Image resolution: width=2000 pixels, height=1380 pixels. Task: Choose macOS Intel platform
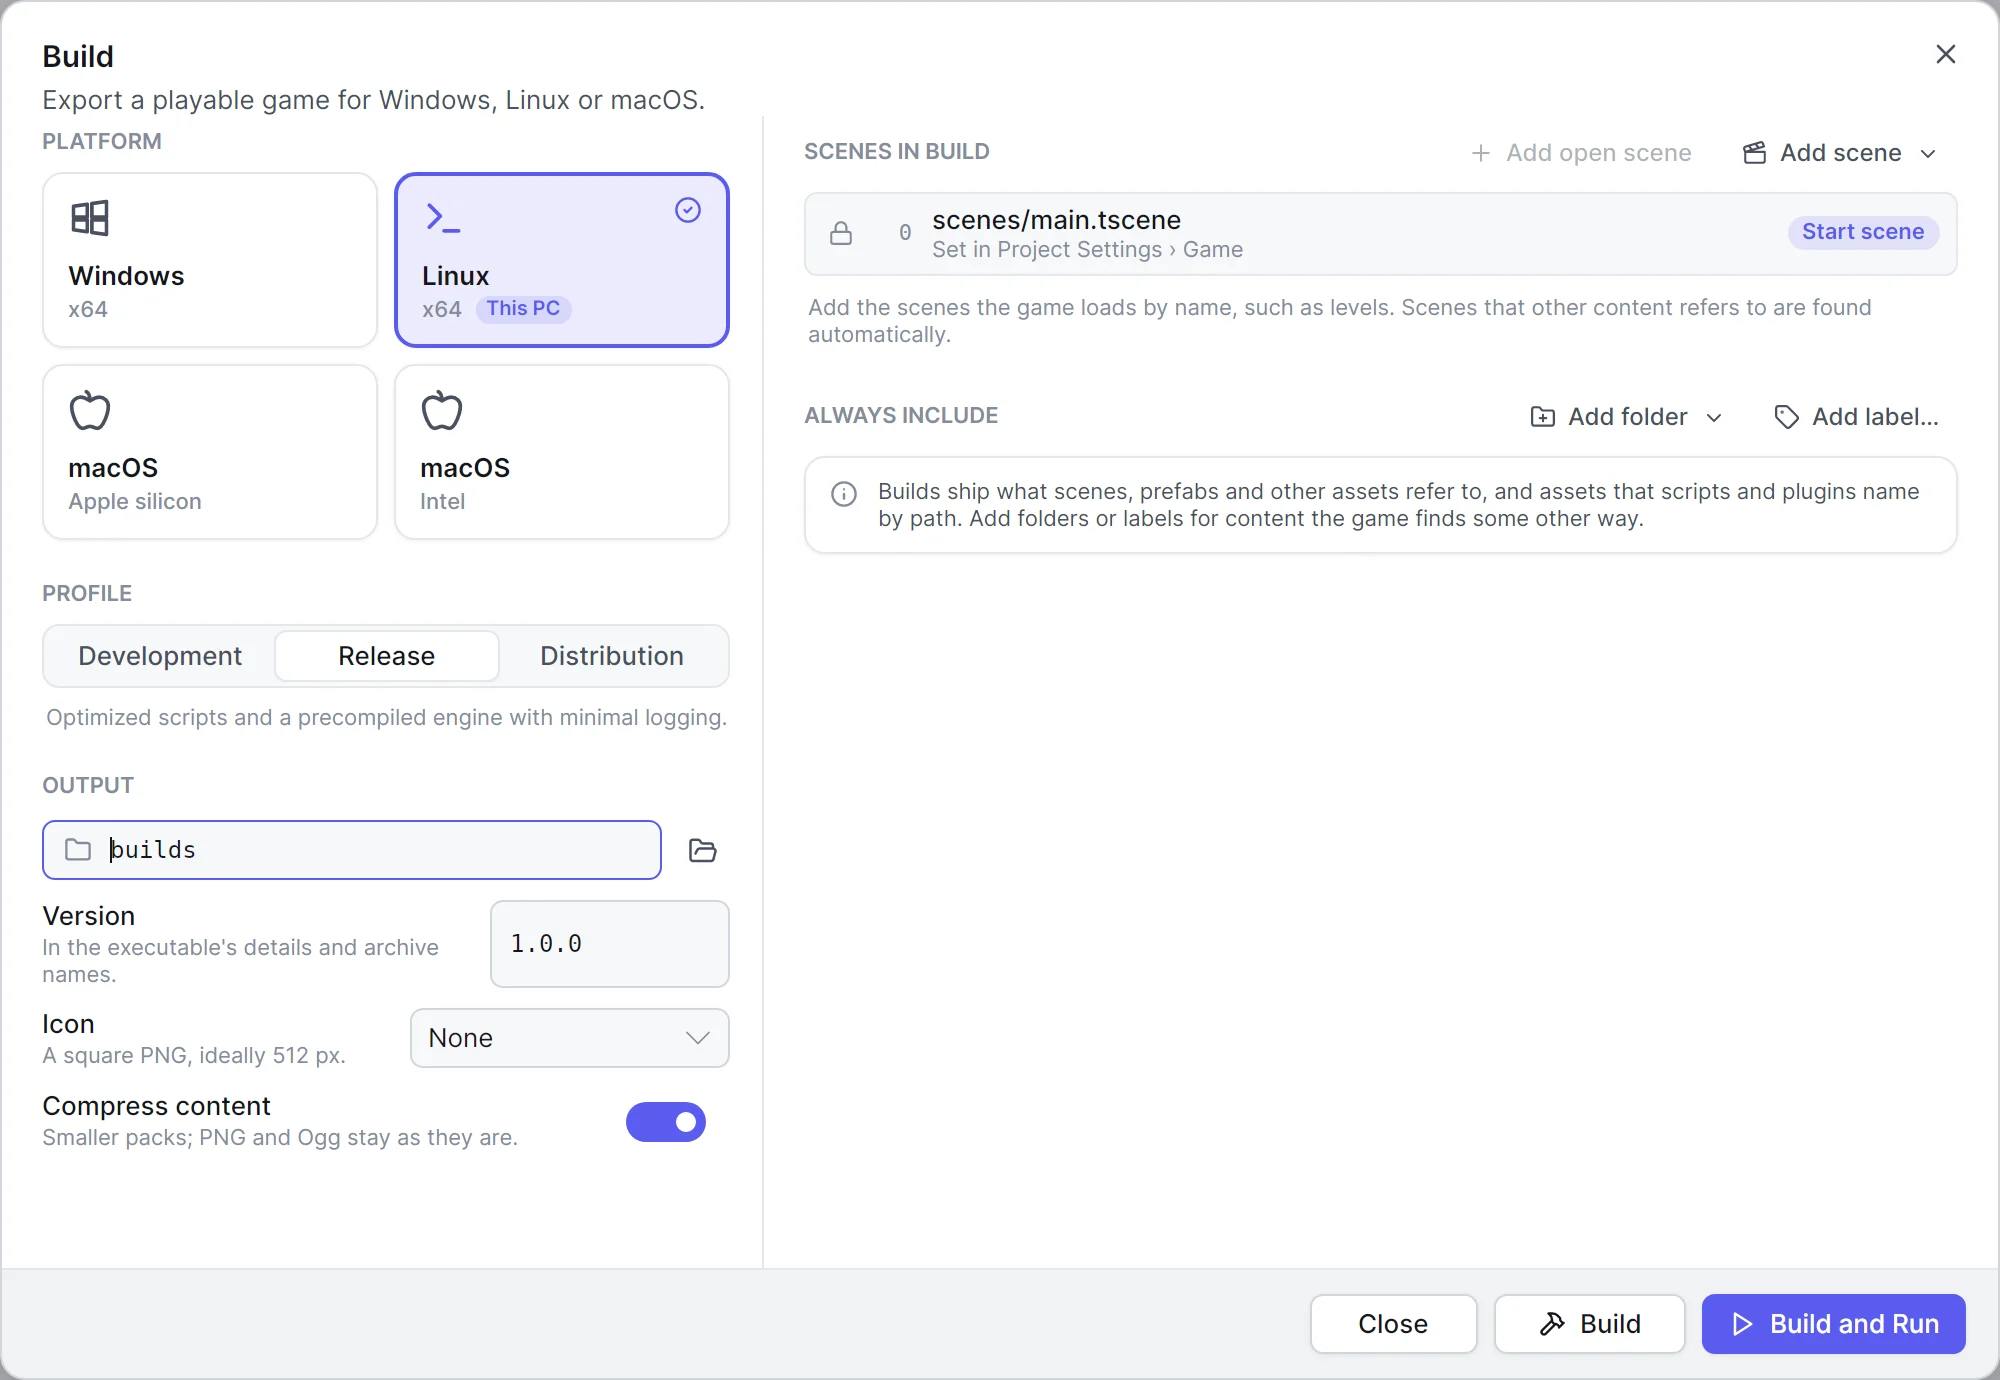point(562,452)
